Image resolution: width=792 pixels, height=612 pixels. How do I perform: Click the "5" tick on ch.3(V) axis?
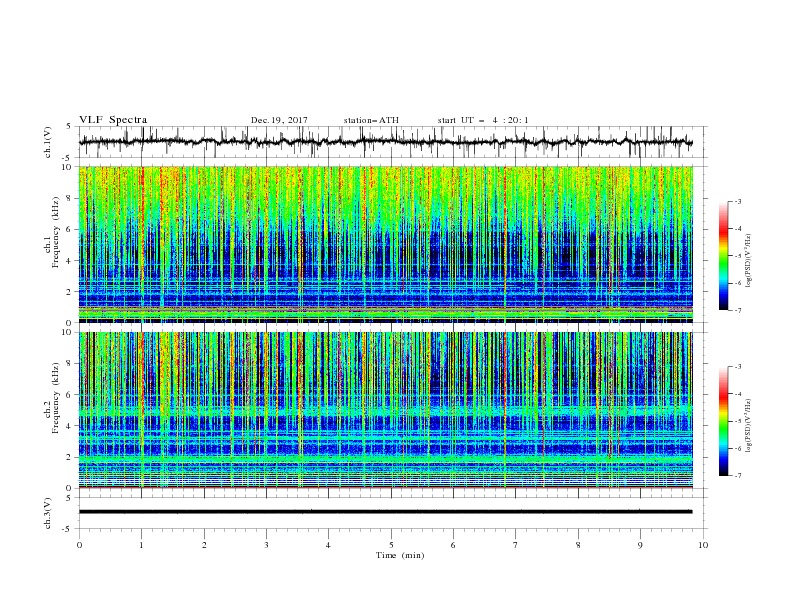(71, 498)
